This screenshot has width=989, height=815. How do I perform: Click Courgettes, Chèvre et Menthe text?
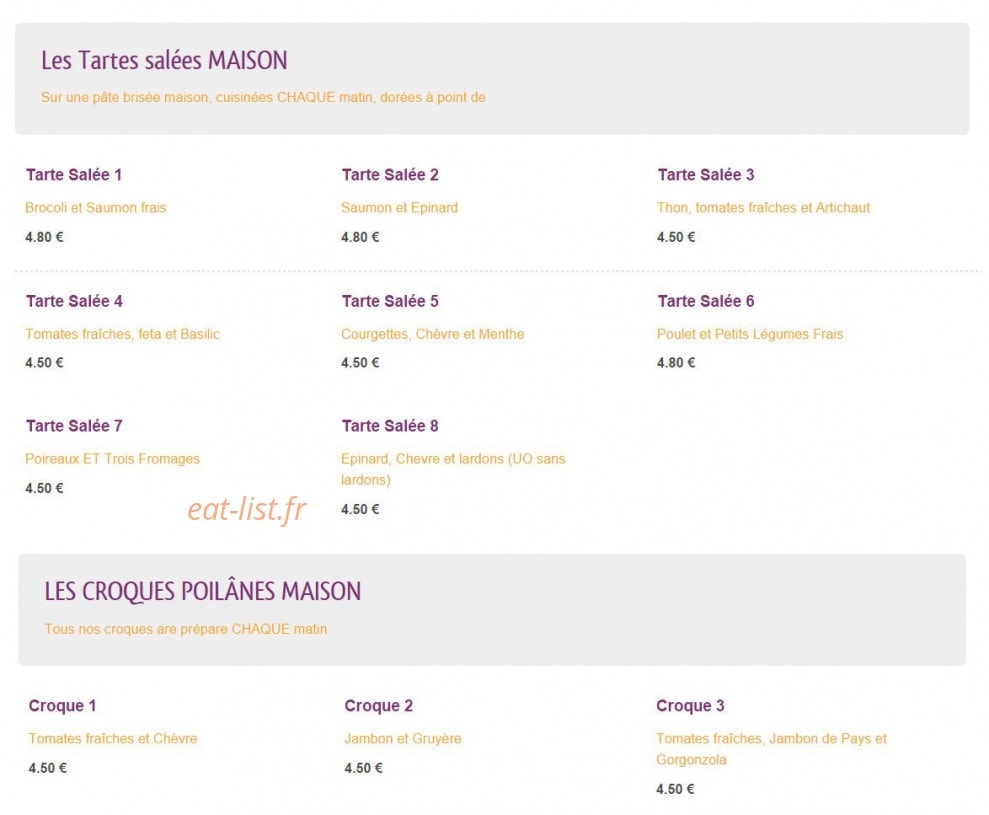[x=433, y=334]
